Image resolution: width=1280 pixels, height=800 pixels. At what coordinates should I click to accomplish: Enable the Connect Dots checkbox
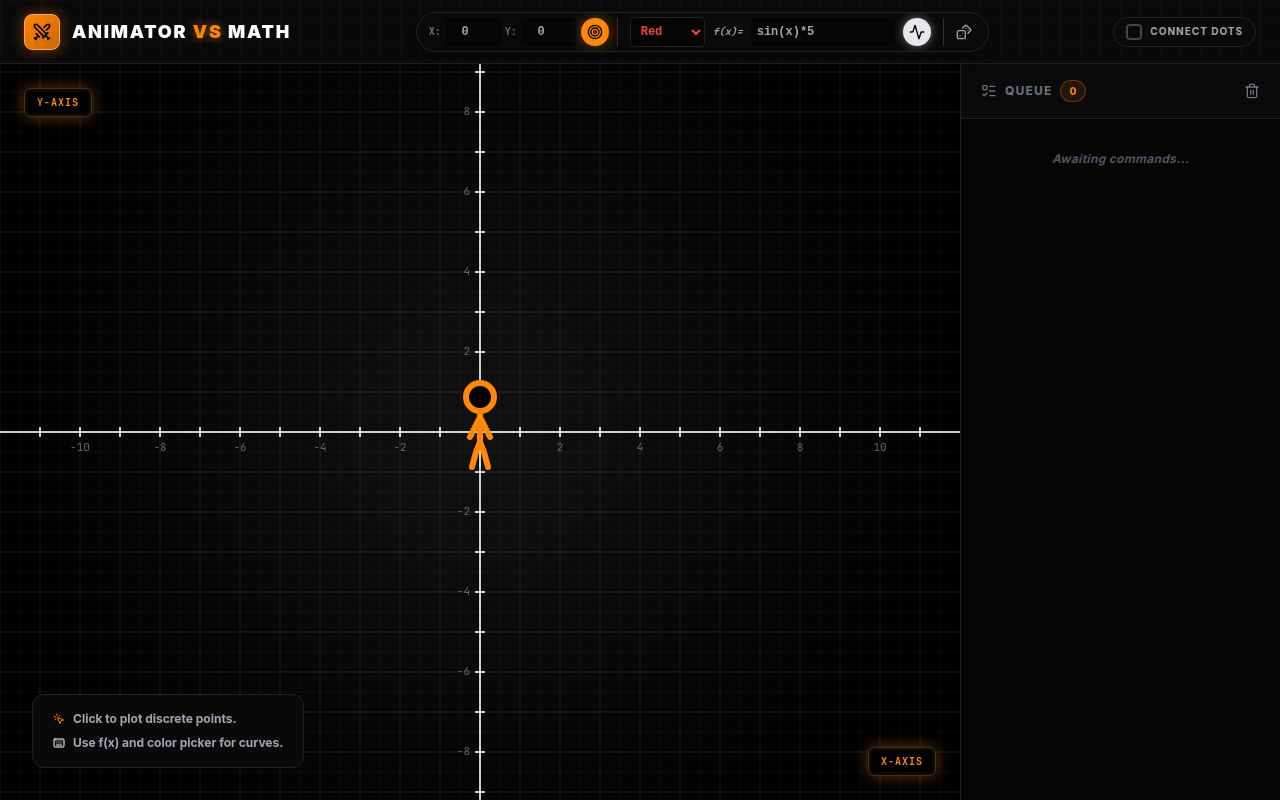(1134, 32)
